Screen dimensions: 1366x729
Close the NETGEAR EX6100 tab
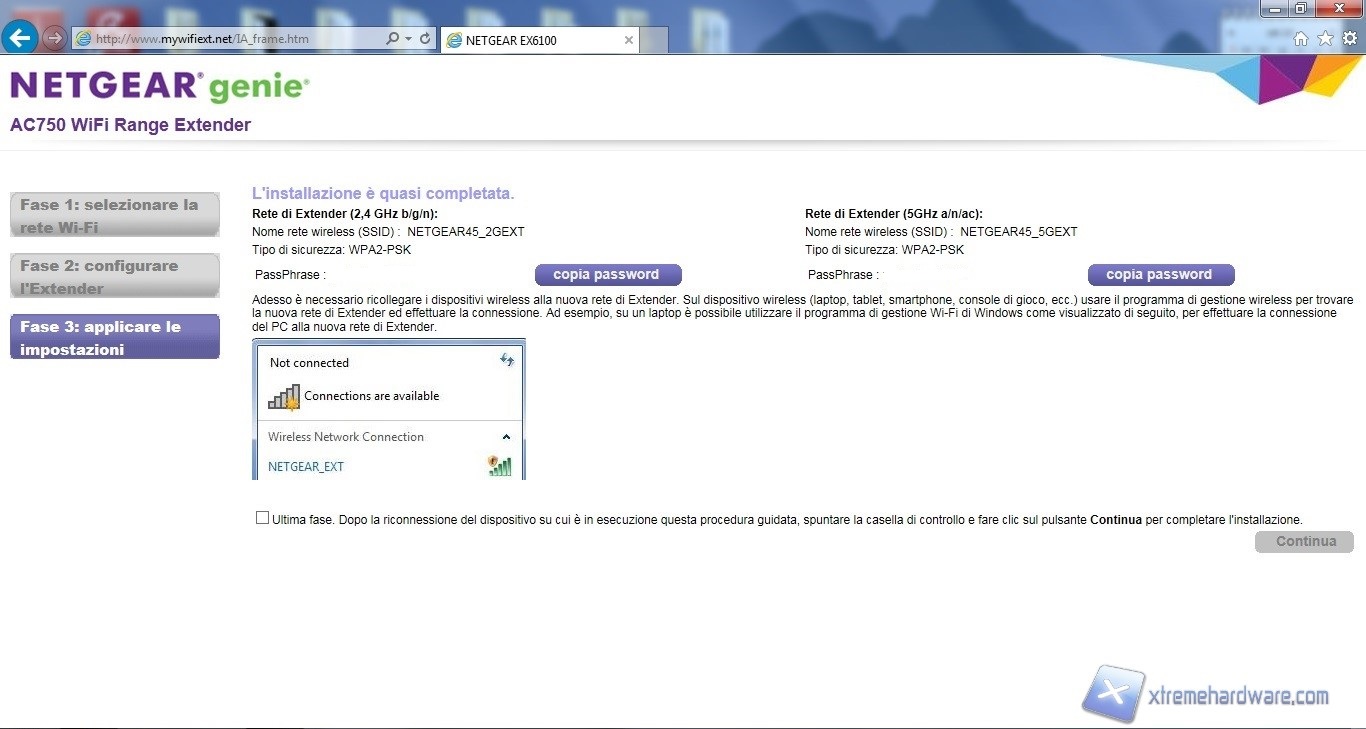point(628,40)
